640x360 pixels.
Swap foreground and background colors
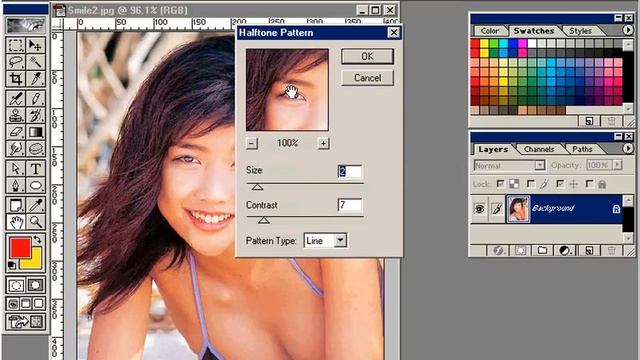37,240
